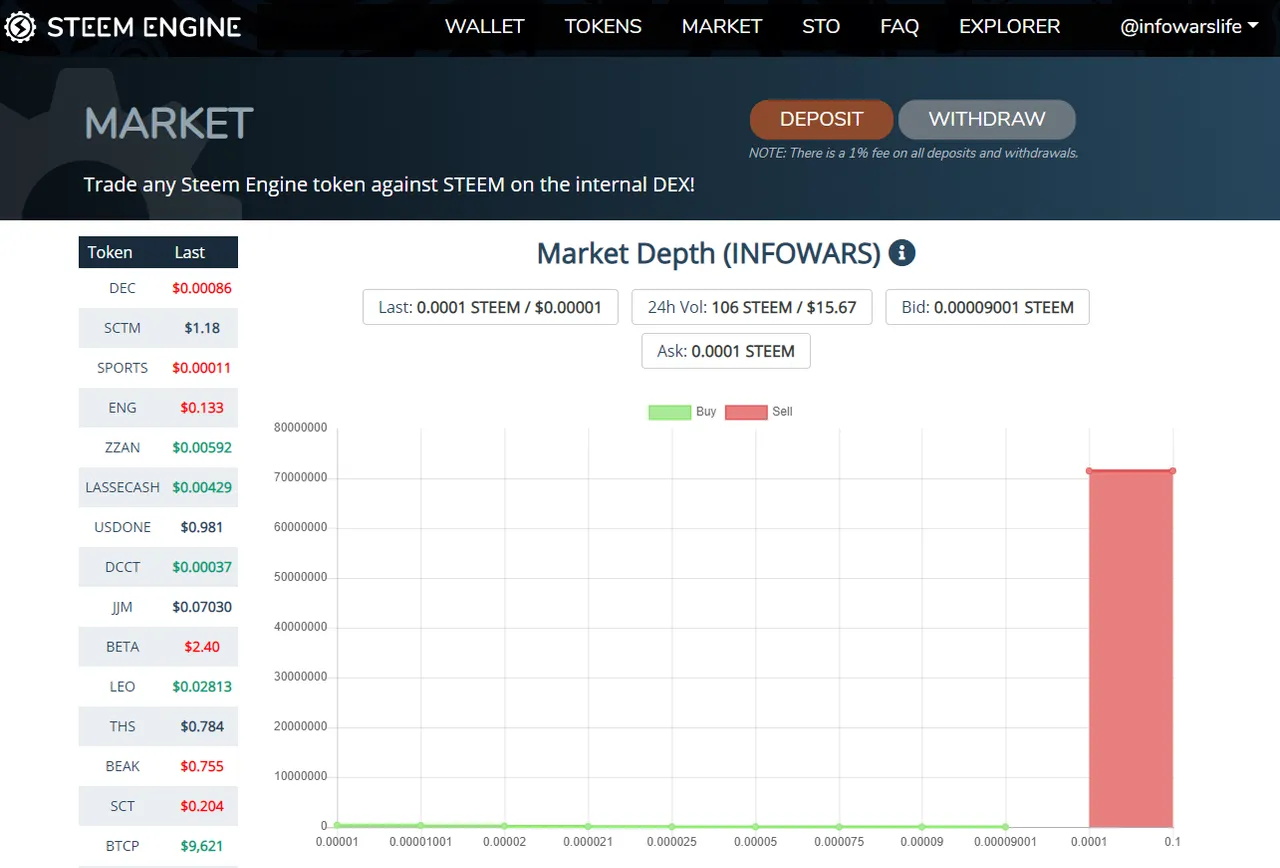This screenshot has width=1280, height=868.
Task: Click the y-axis label 70000000
Action: click(x=300, y=478)
